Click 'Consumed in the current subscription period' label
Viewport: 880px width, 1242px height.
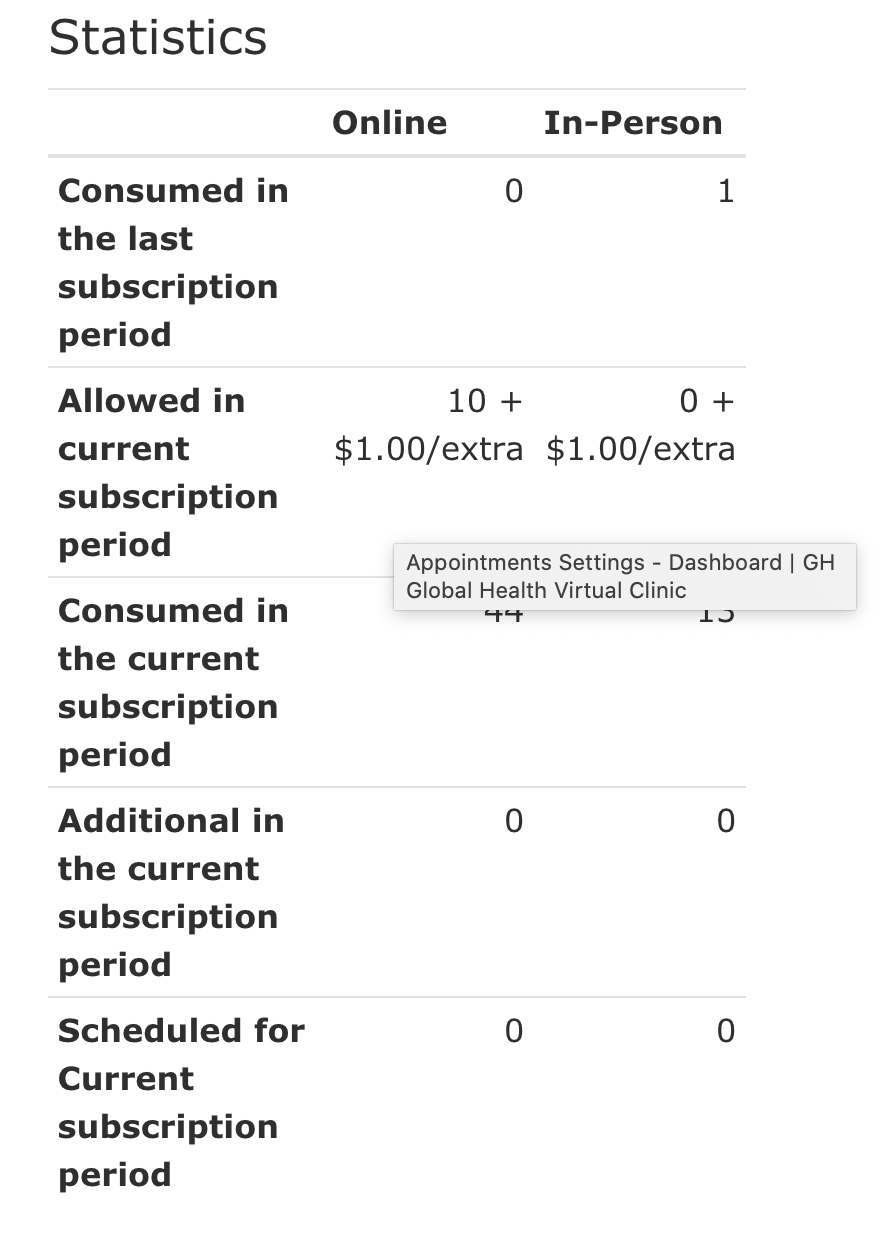173,682
